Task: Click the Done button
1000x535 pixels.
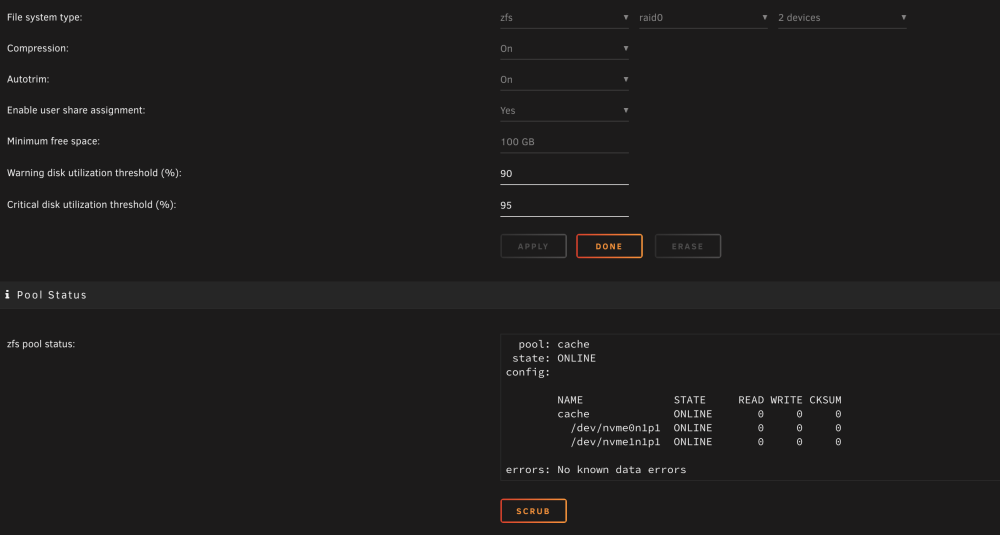Action: click(x=609, y=246)
